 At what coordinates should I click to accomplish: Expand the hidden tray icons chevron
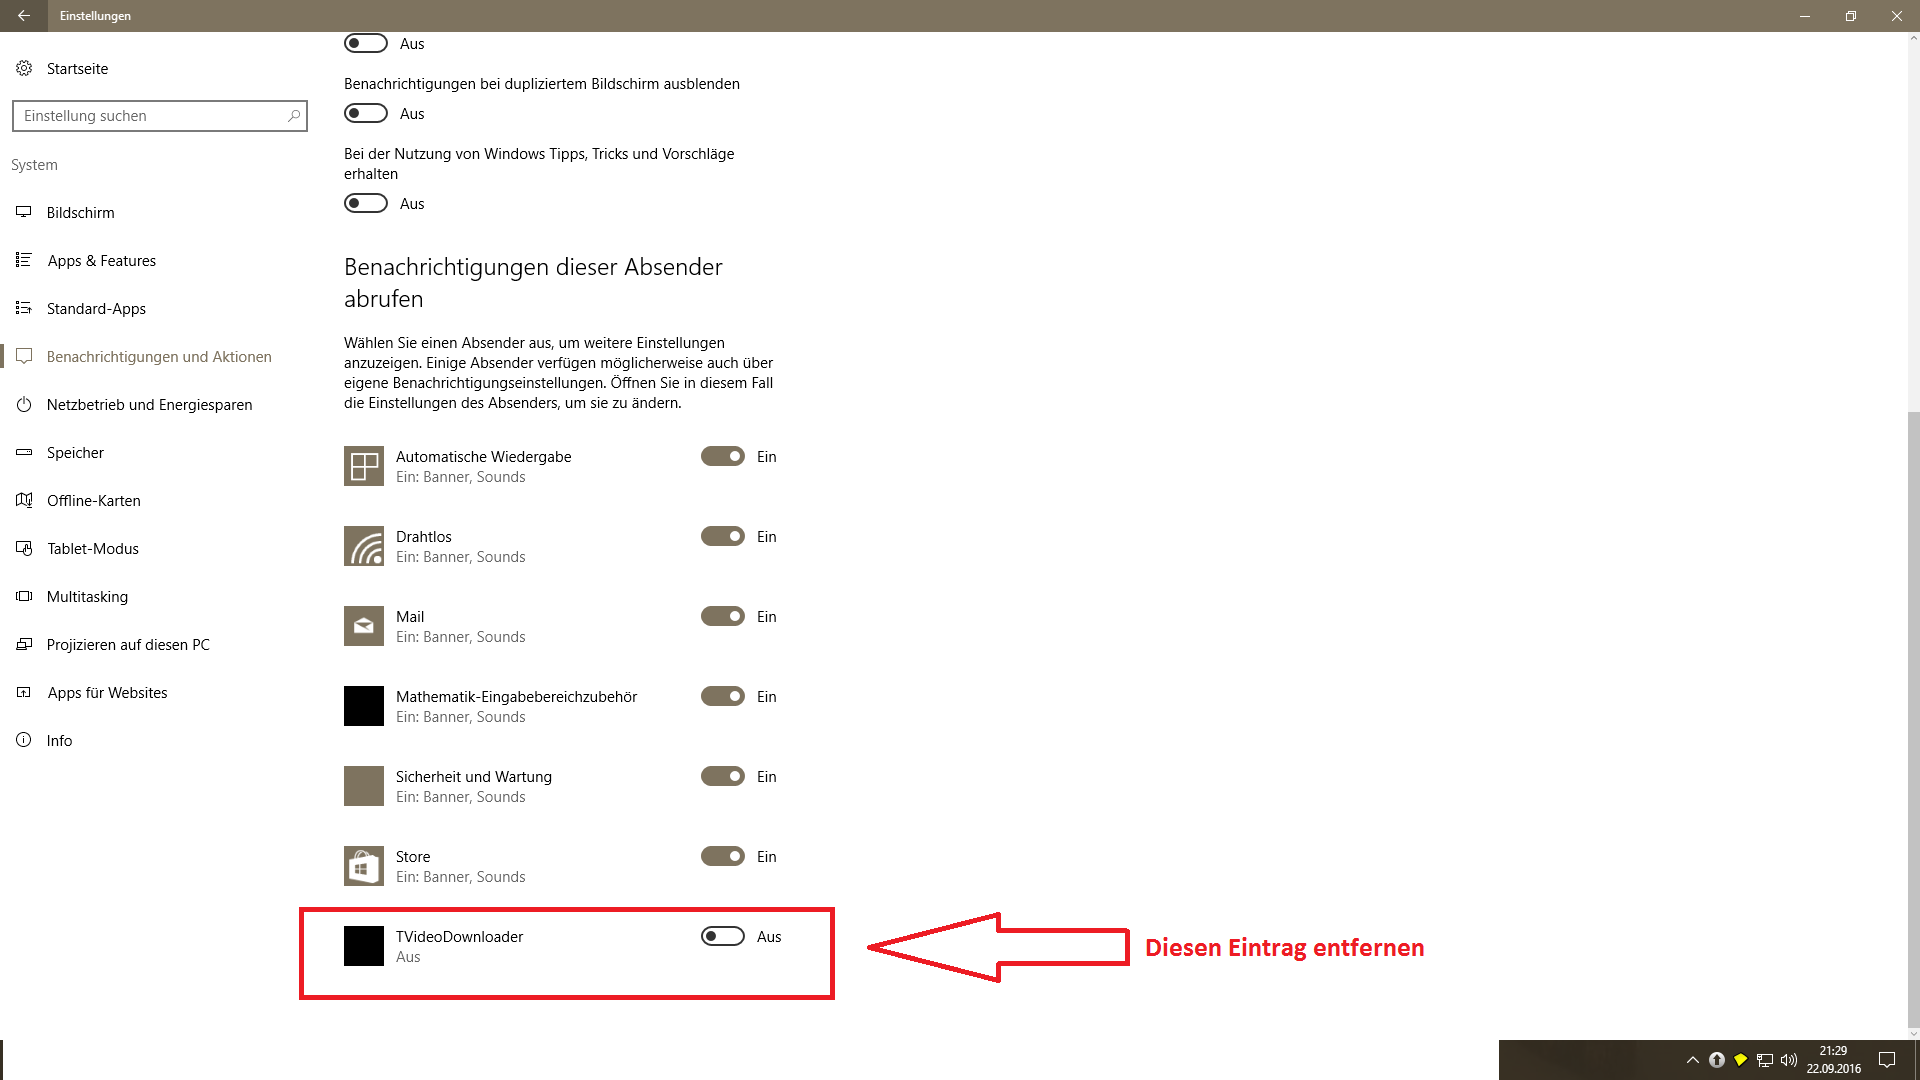tap(1692, 1060)
